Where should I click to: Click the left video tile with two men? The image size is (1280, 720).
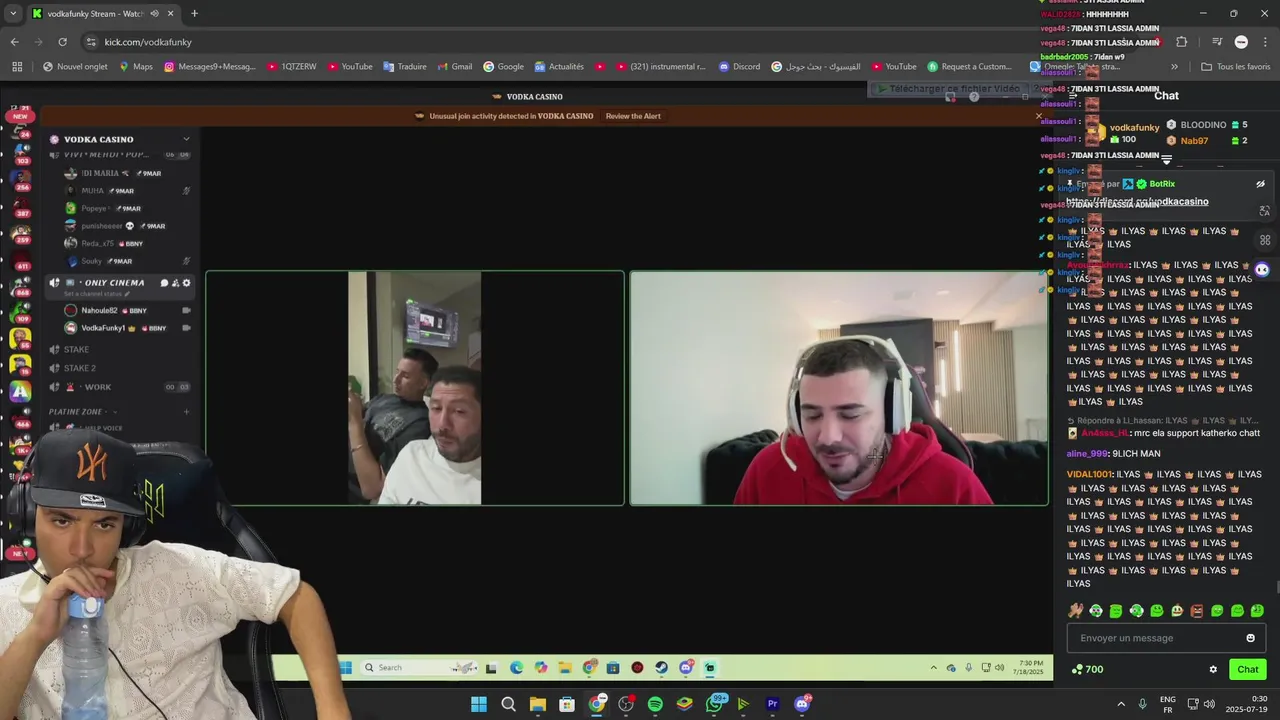(415, 388)
